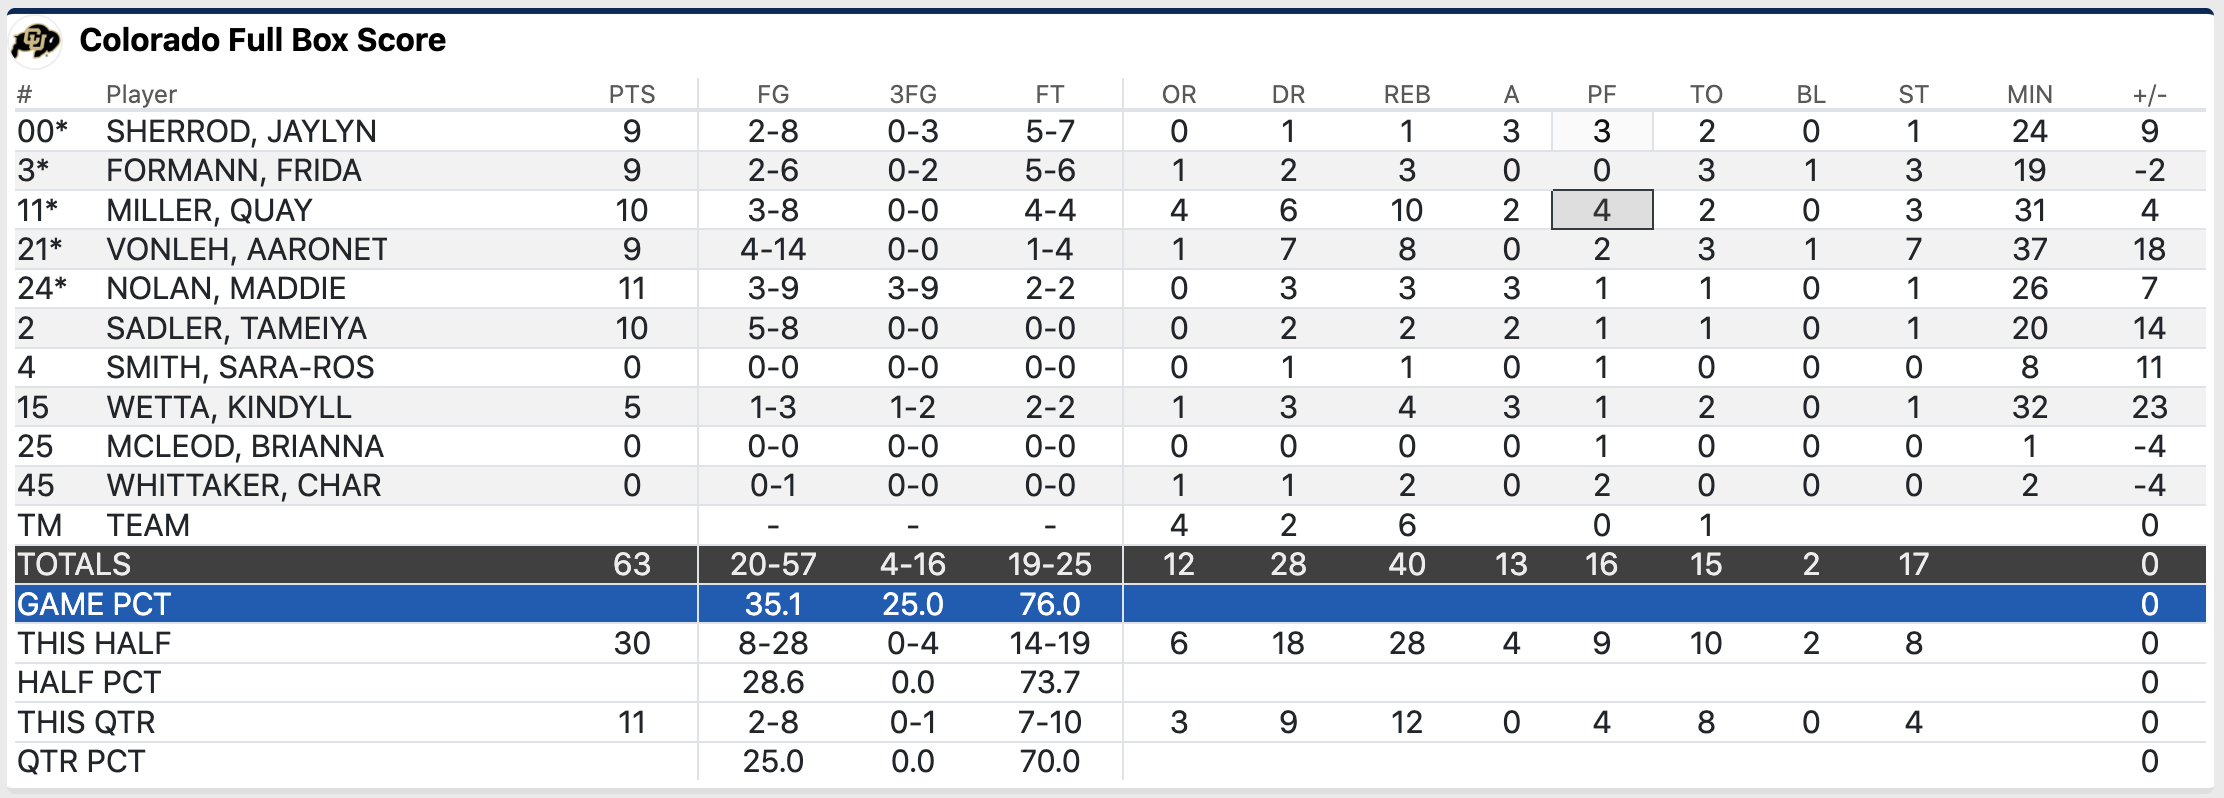The height and width of the screenshot is (798, 2224).
Task: Click the ST column header
Action: click(1913, 95)
